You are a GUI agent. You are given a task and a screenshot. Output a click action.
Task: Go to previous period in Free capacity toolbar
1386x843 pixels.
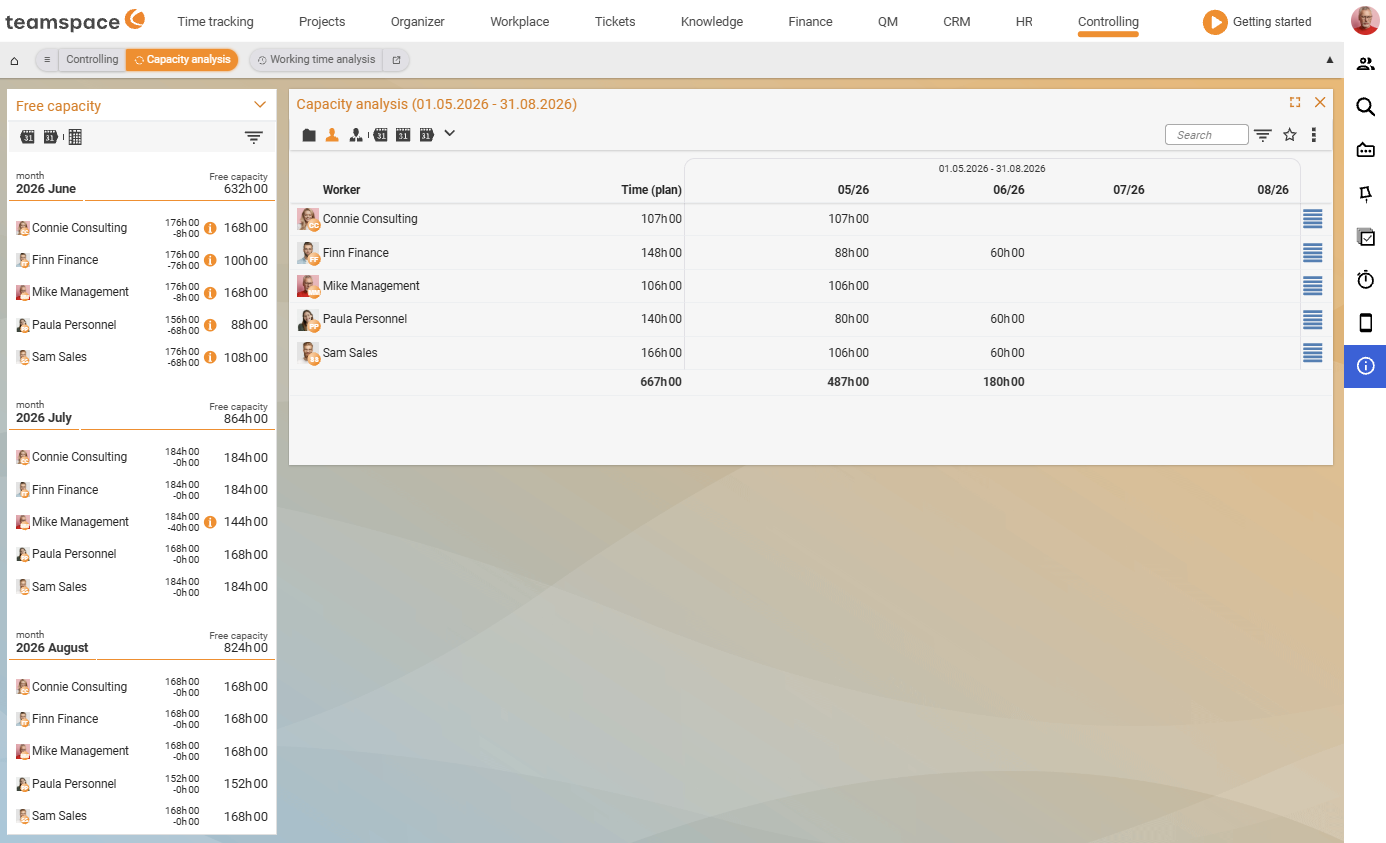(x=27, y=137)
